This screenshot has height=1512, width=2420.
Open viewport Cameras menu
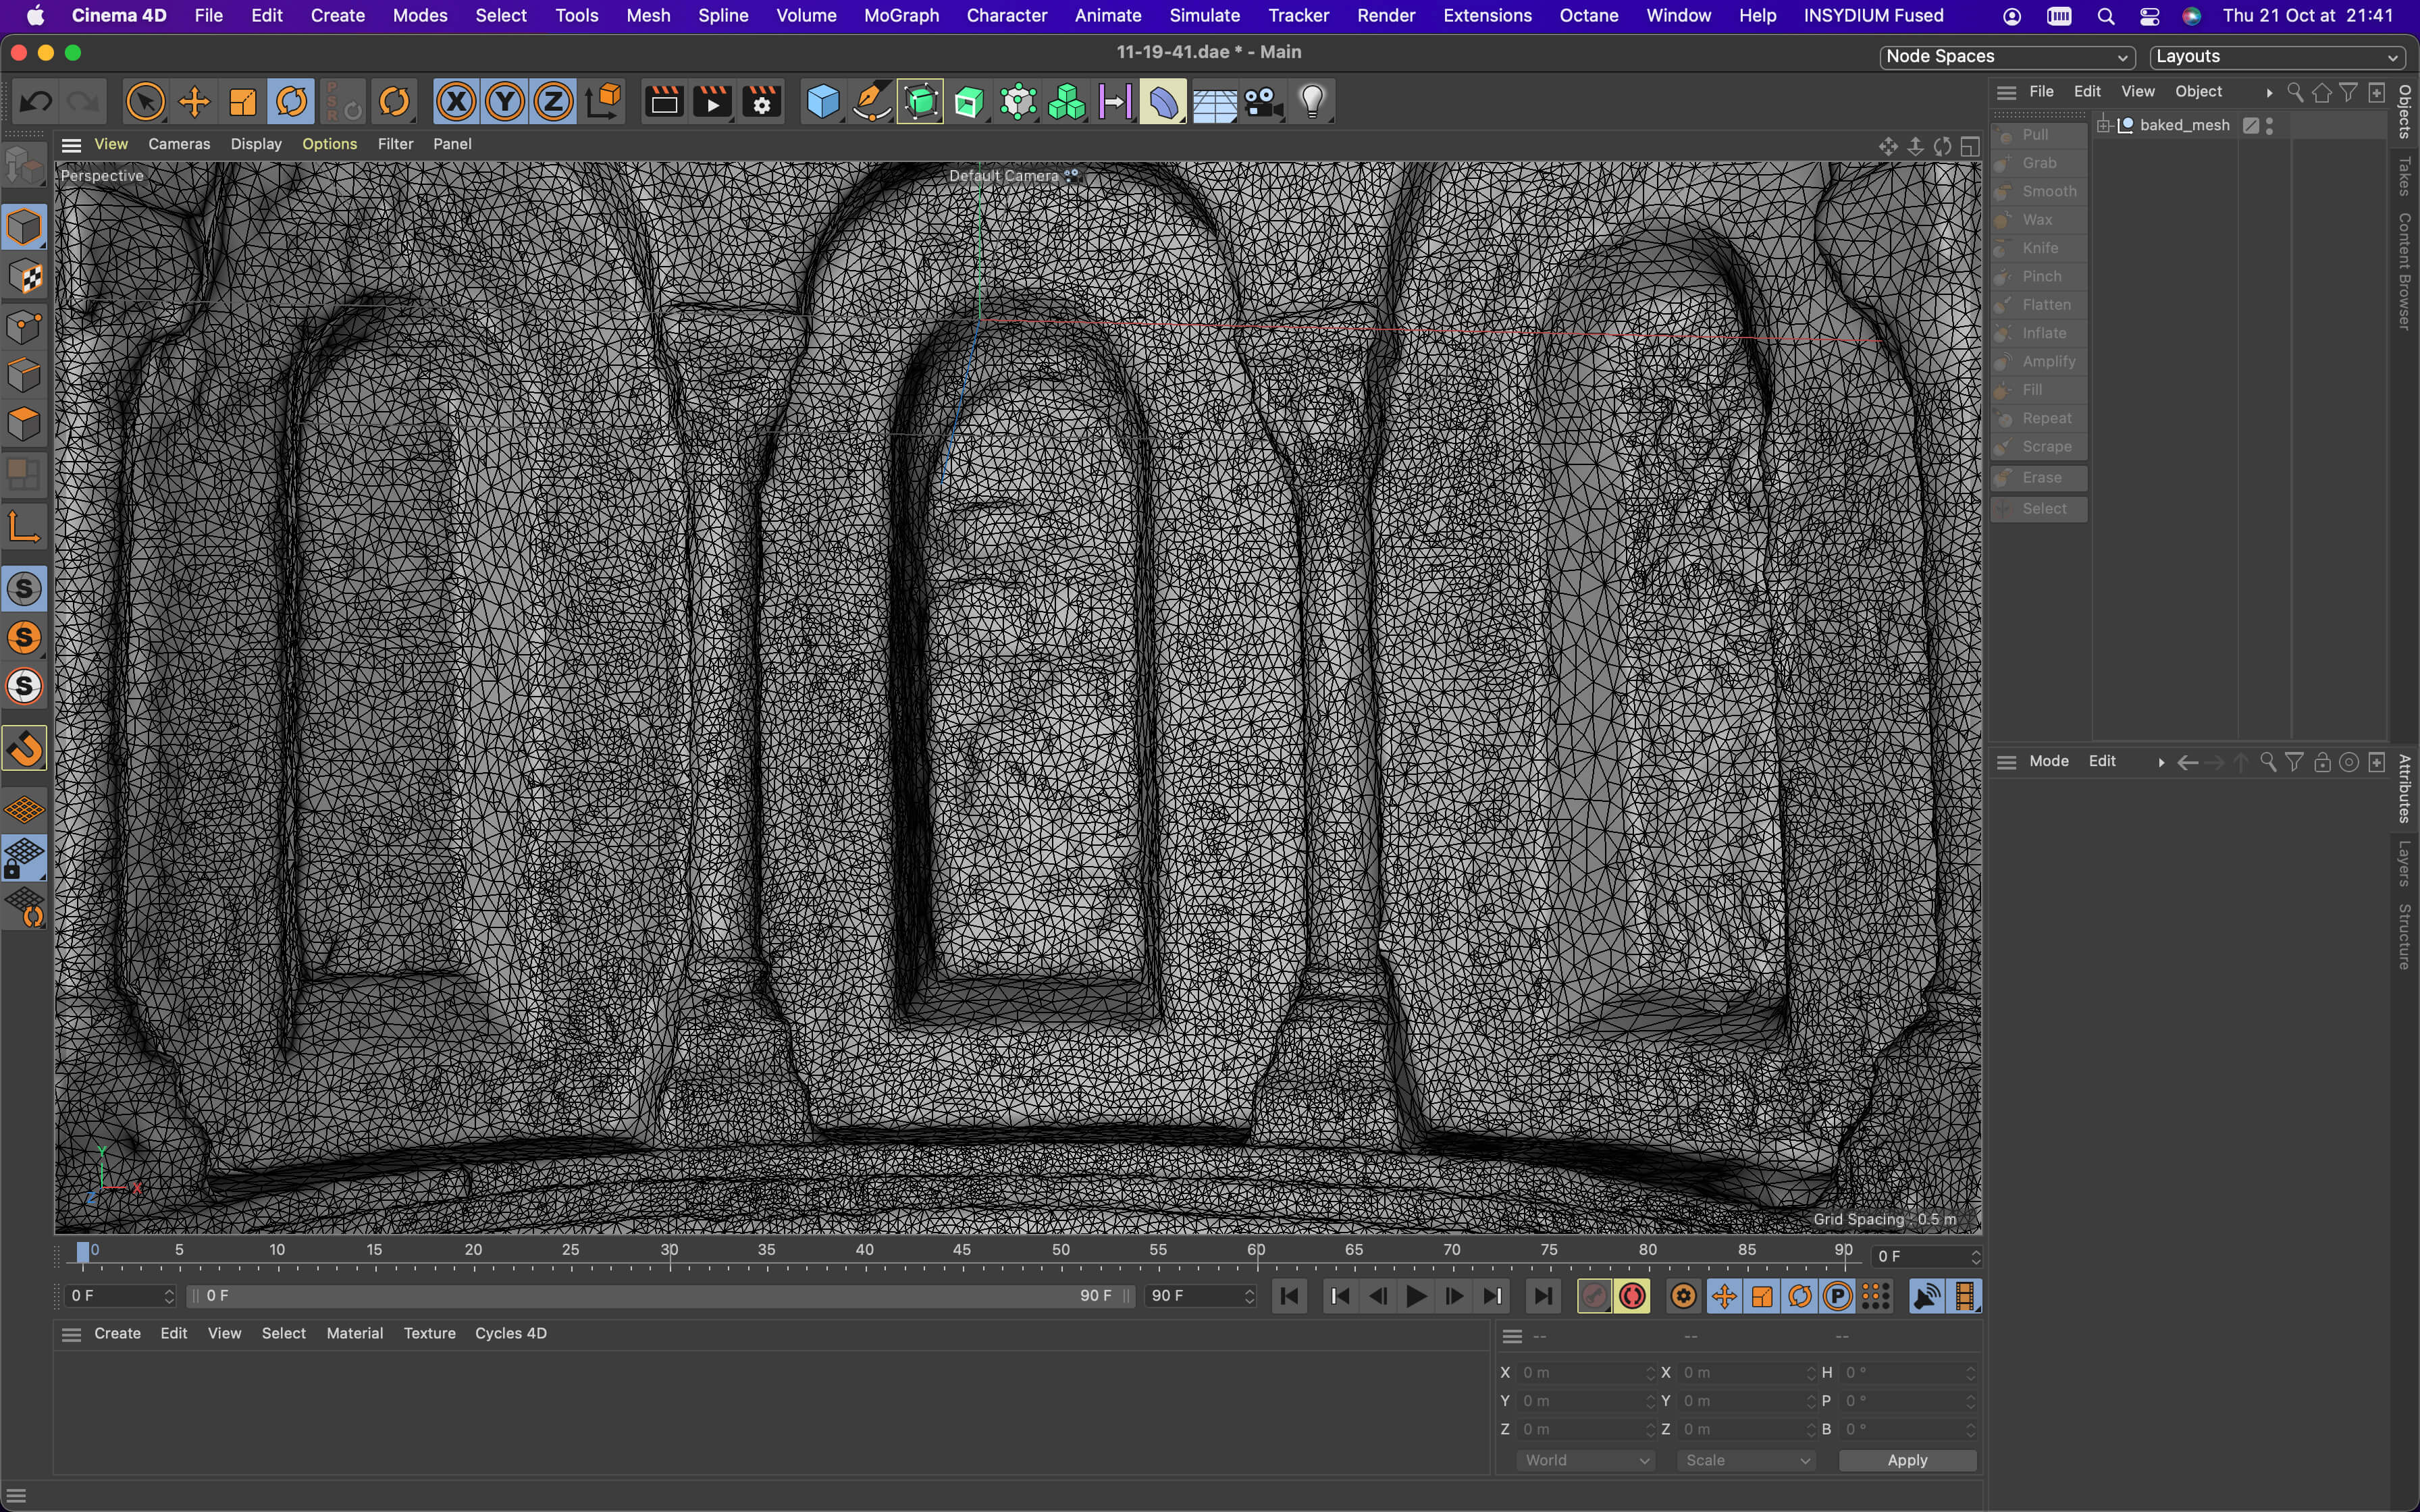click(x=179, y=144)
